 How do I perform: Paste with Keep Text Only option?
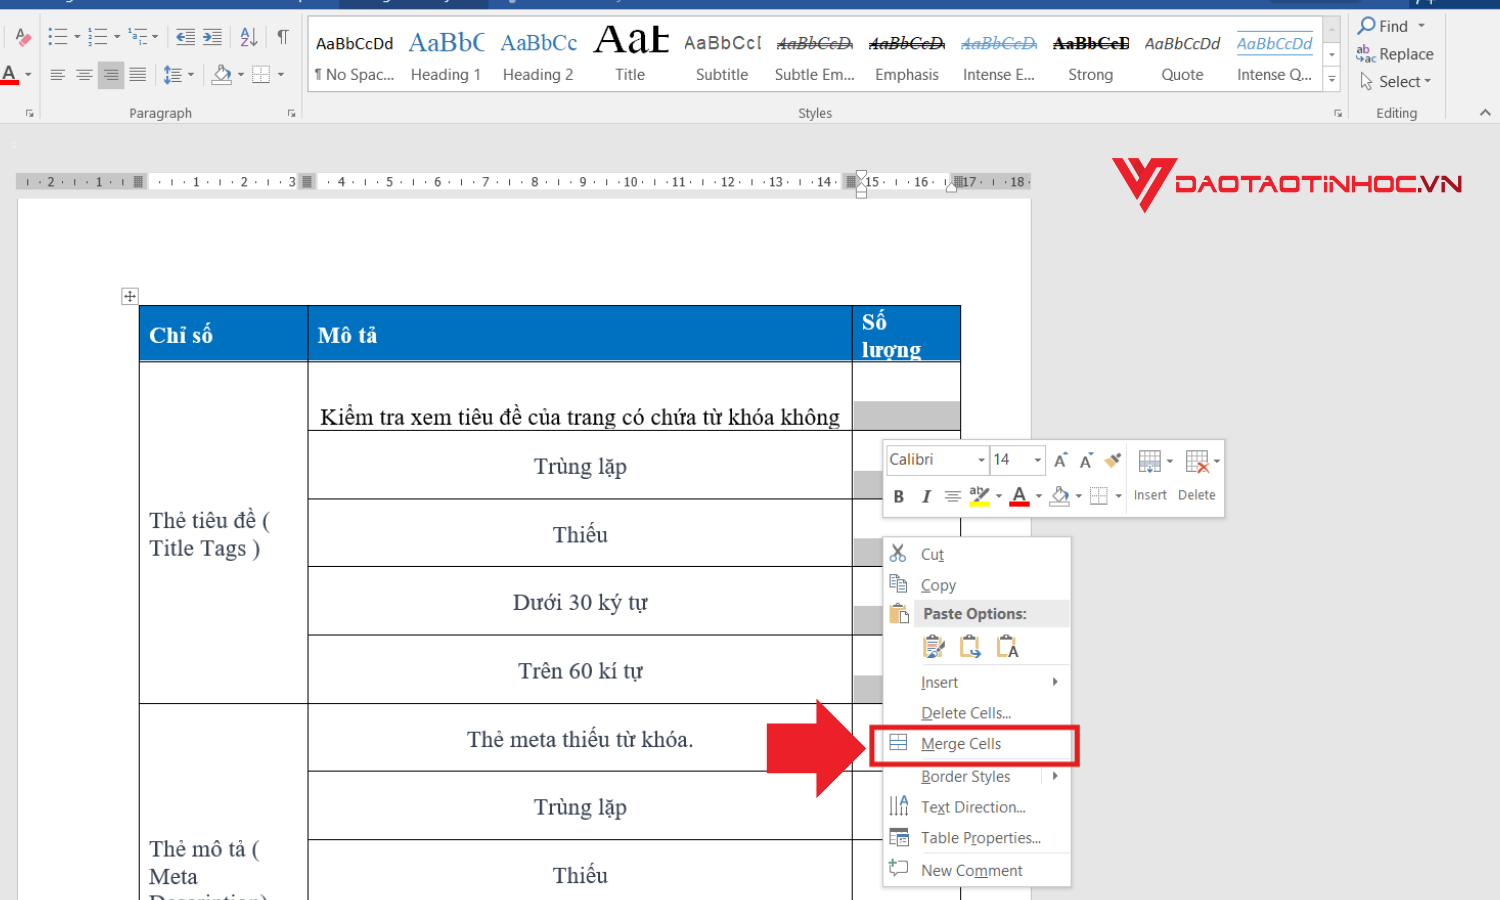1007,647
